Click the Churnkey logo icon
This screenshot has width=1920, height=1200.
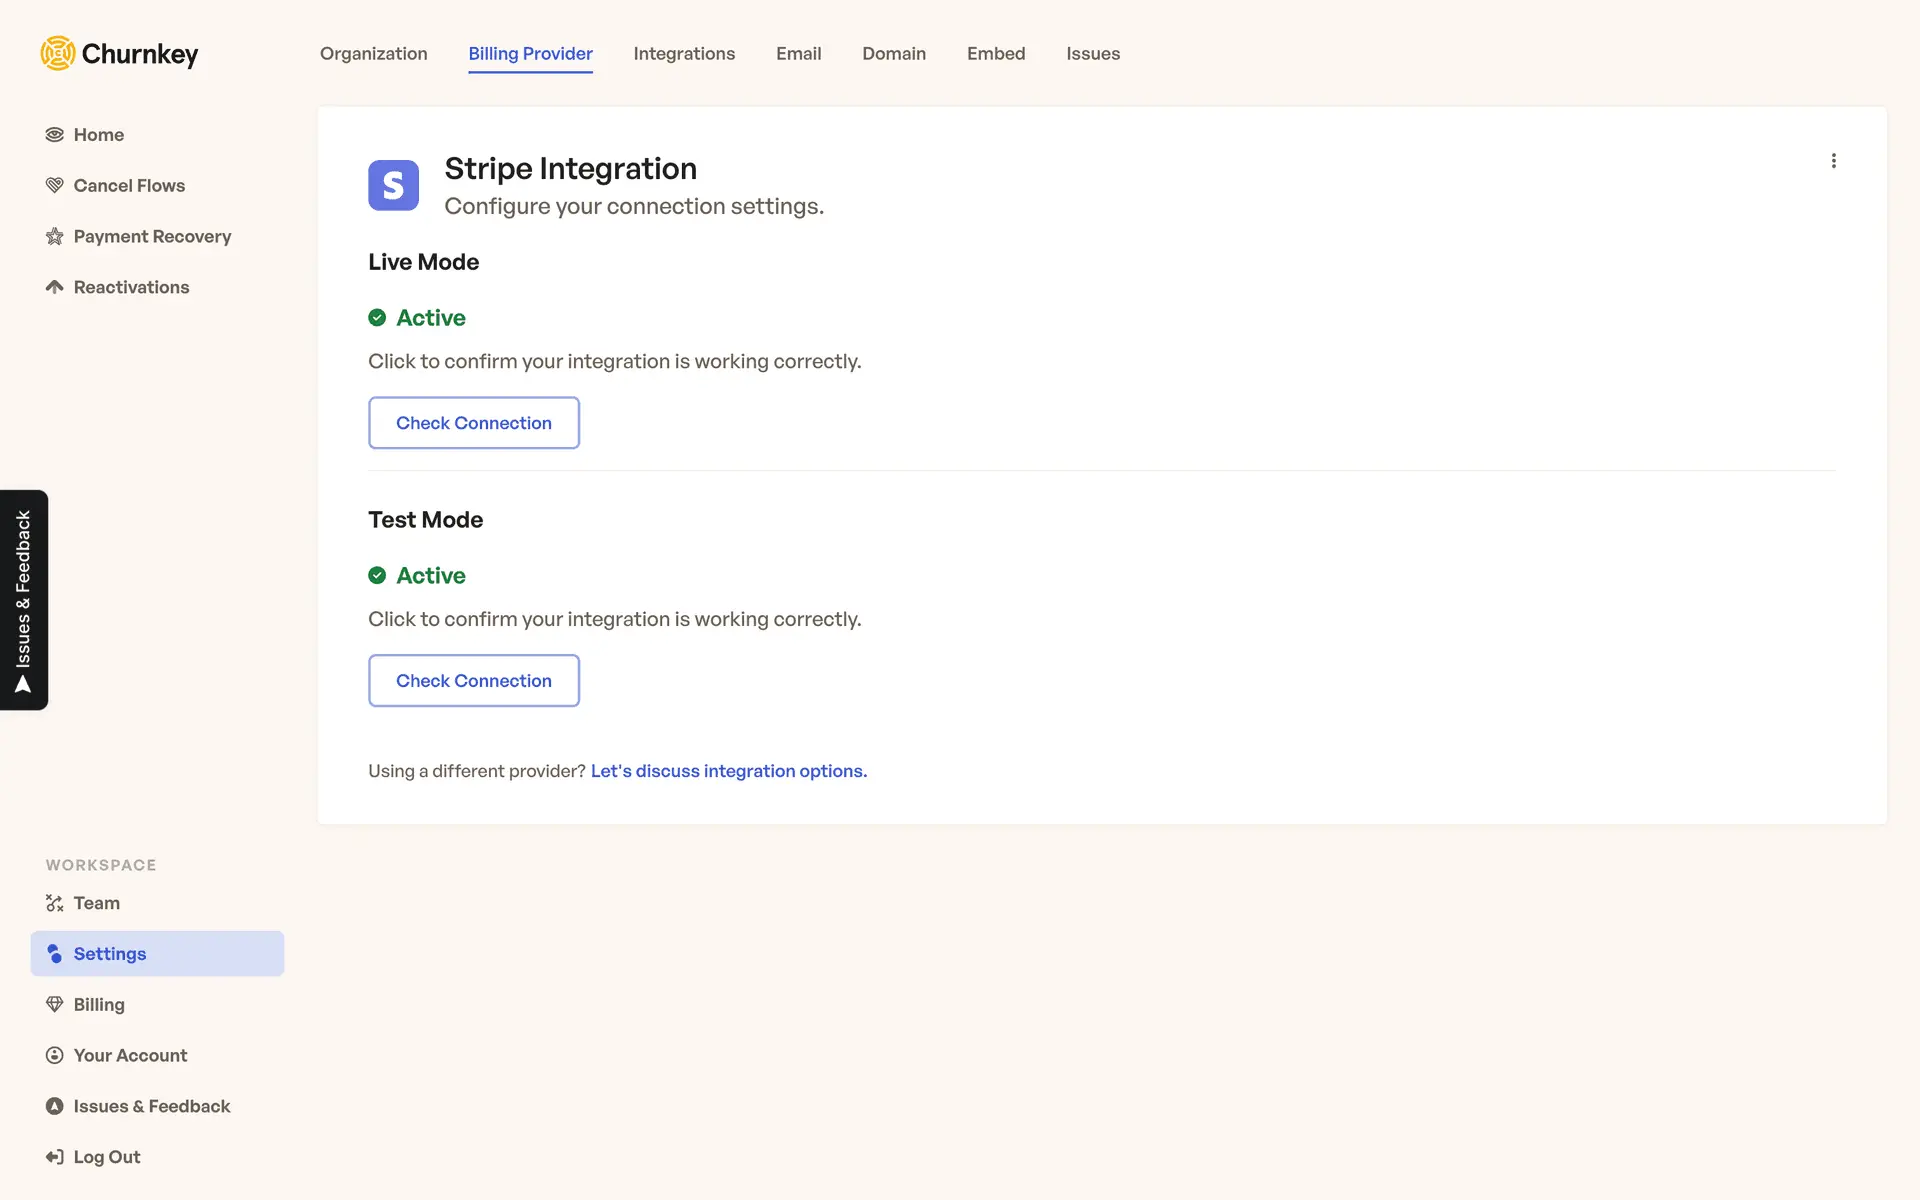click(58, 53)
